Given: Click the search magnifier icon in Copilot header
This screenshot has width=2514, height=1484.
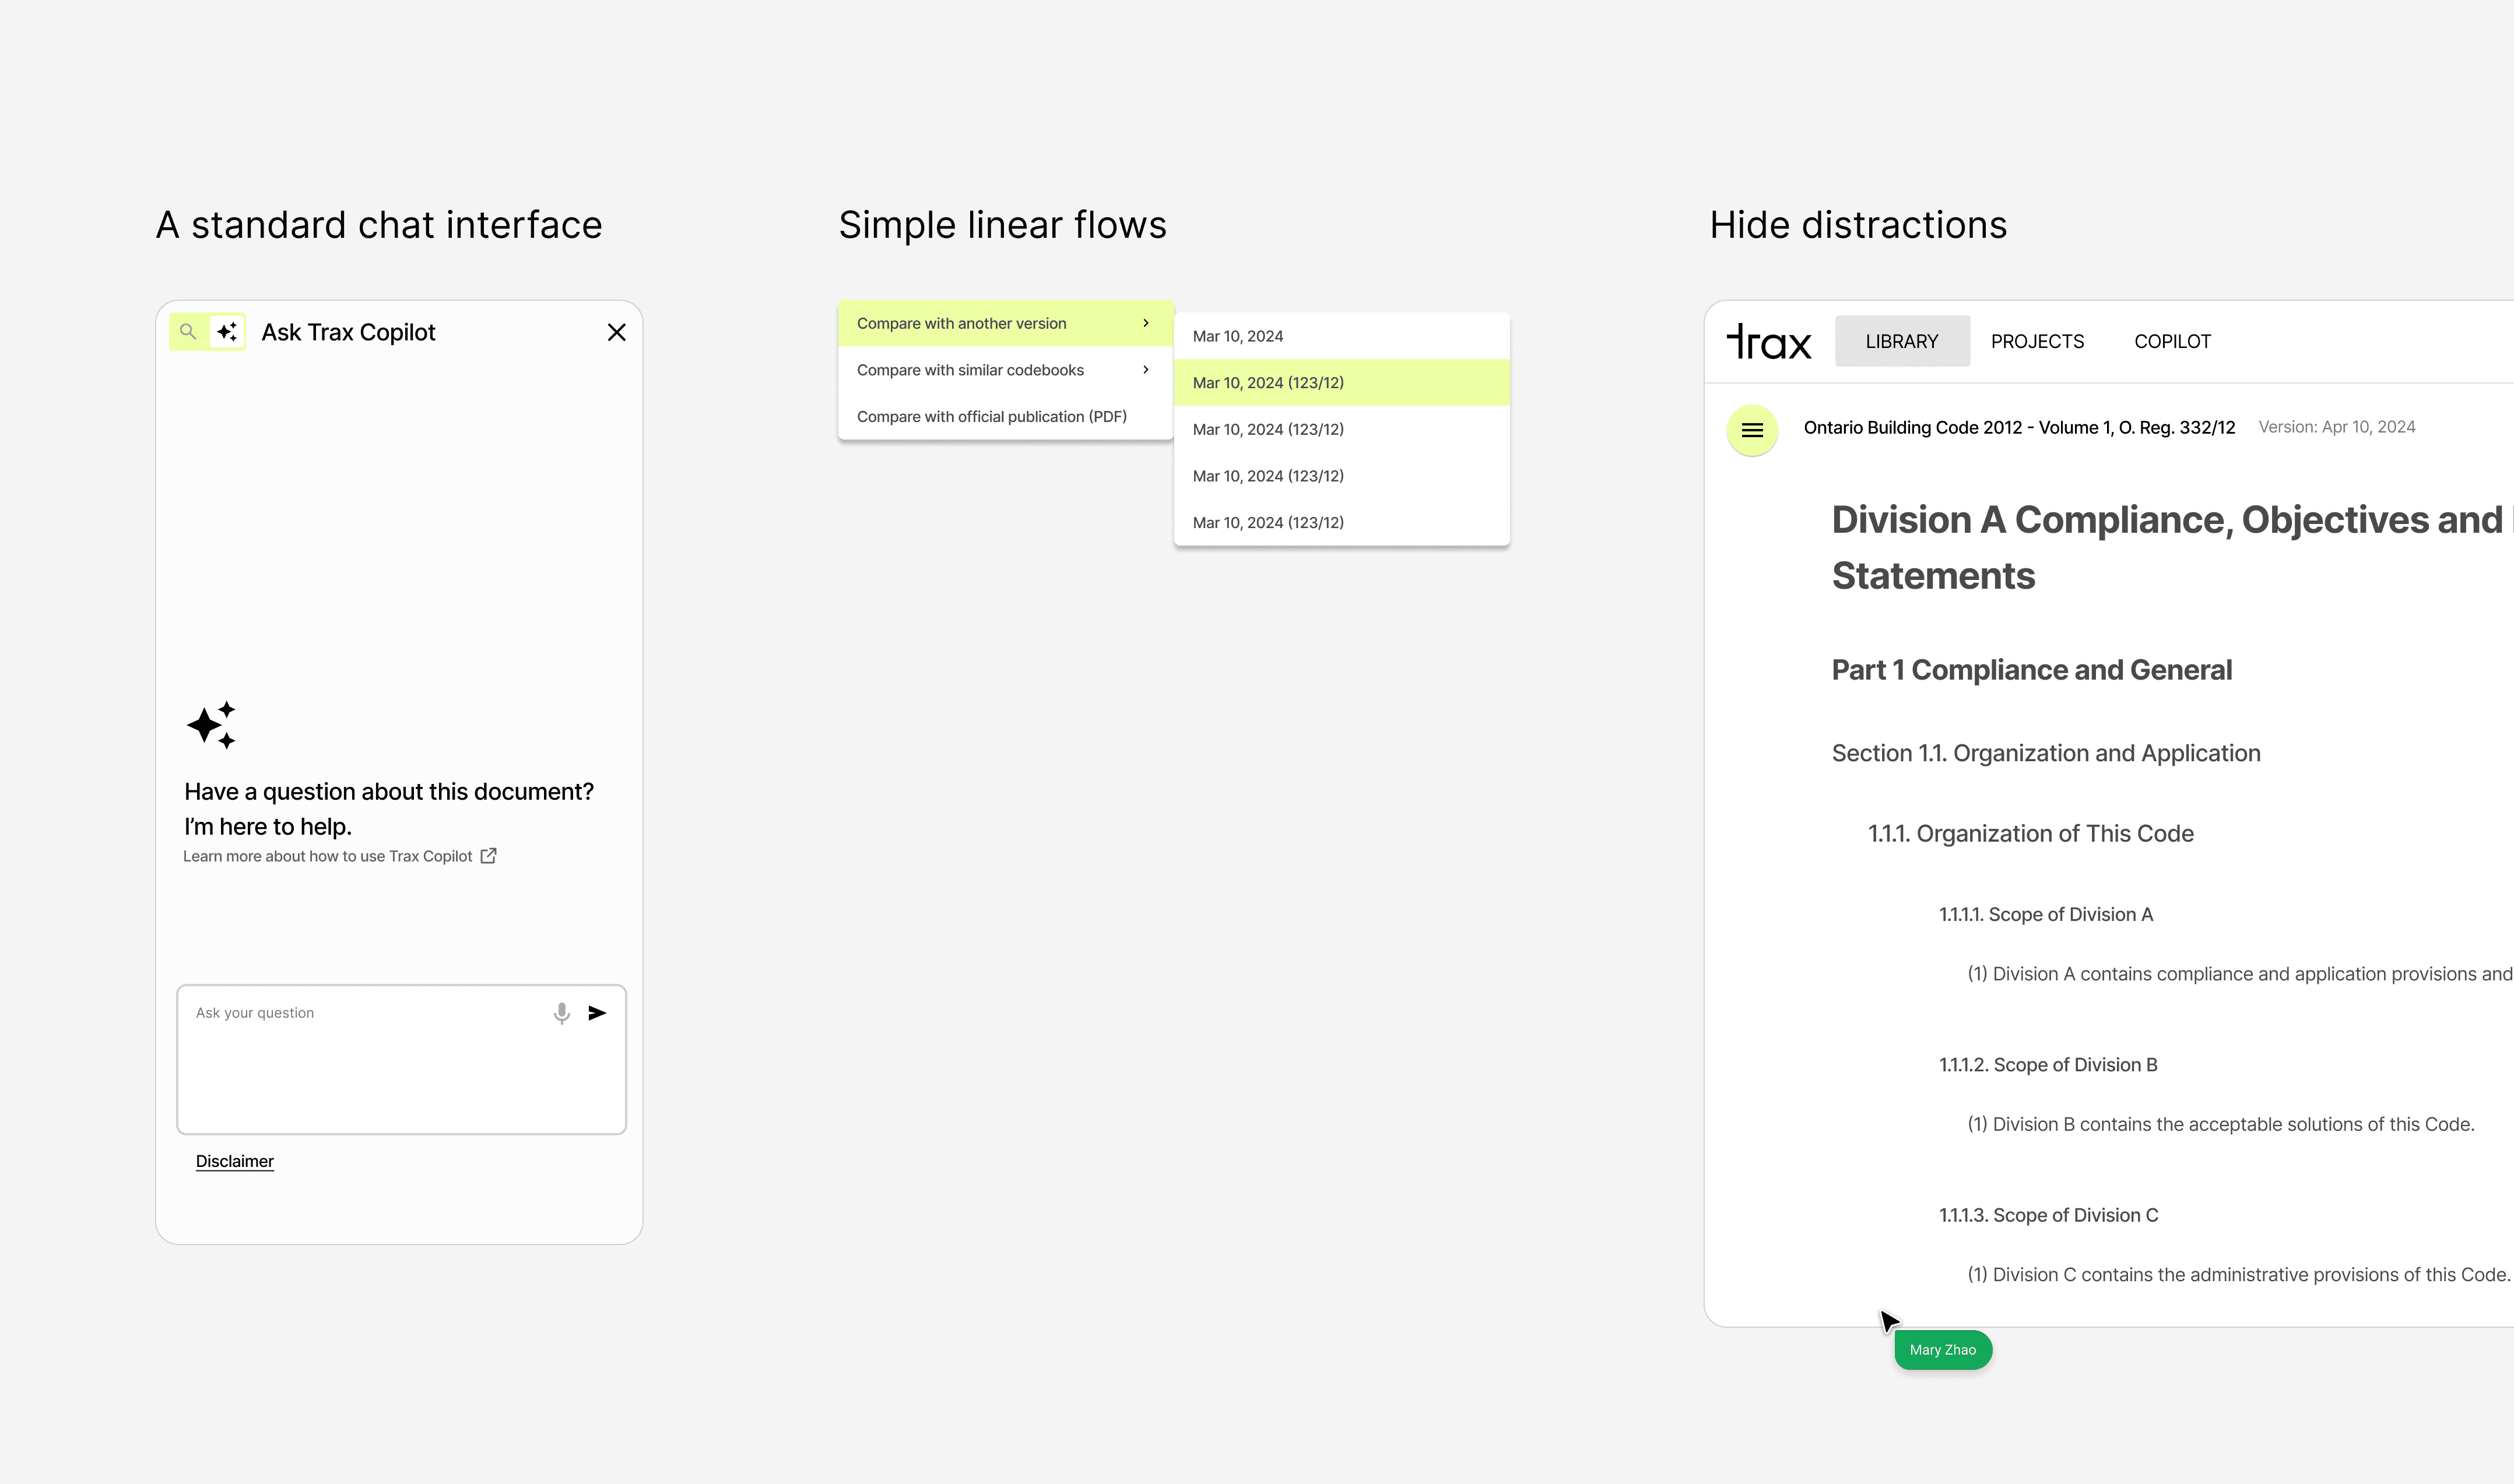Looking at the screenshot, I should point(188,332).
